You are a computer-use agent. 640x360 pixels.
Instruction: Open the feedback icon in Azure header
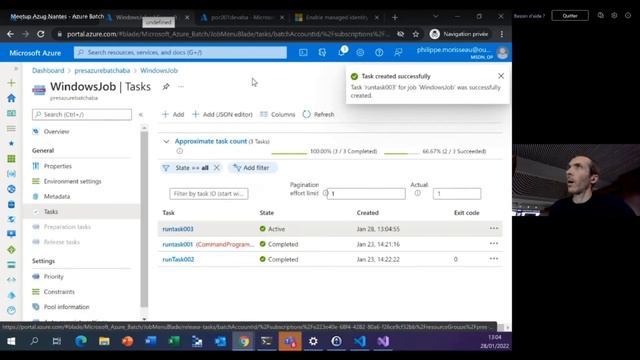[x=398, y=52]
